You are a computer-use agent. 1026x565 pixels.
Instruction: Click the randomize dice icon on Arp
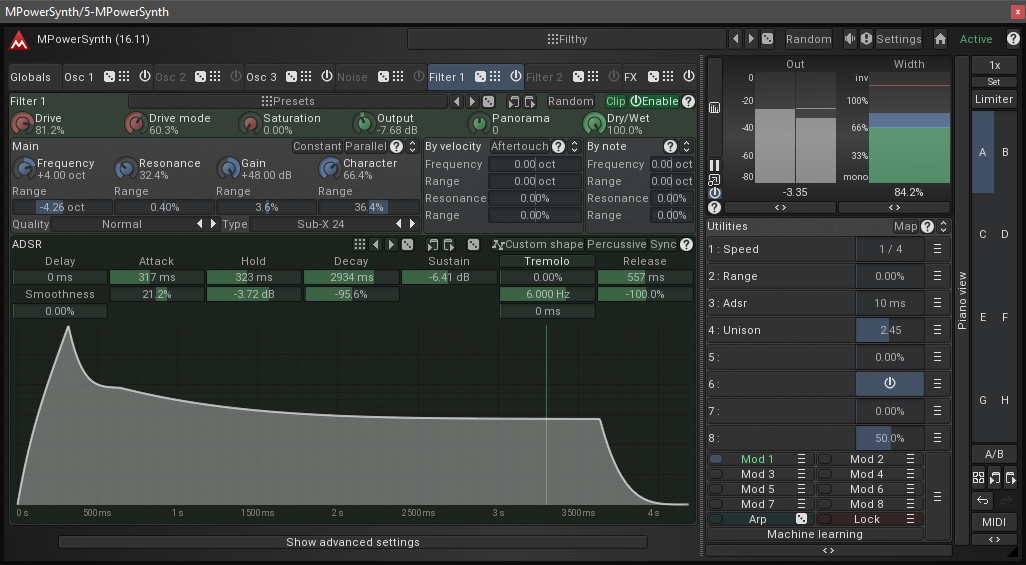pos(801,519)
